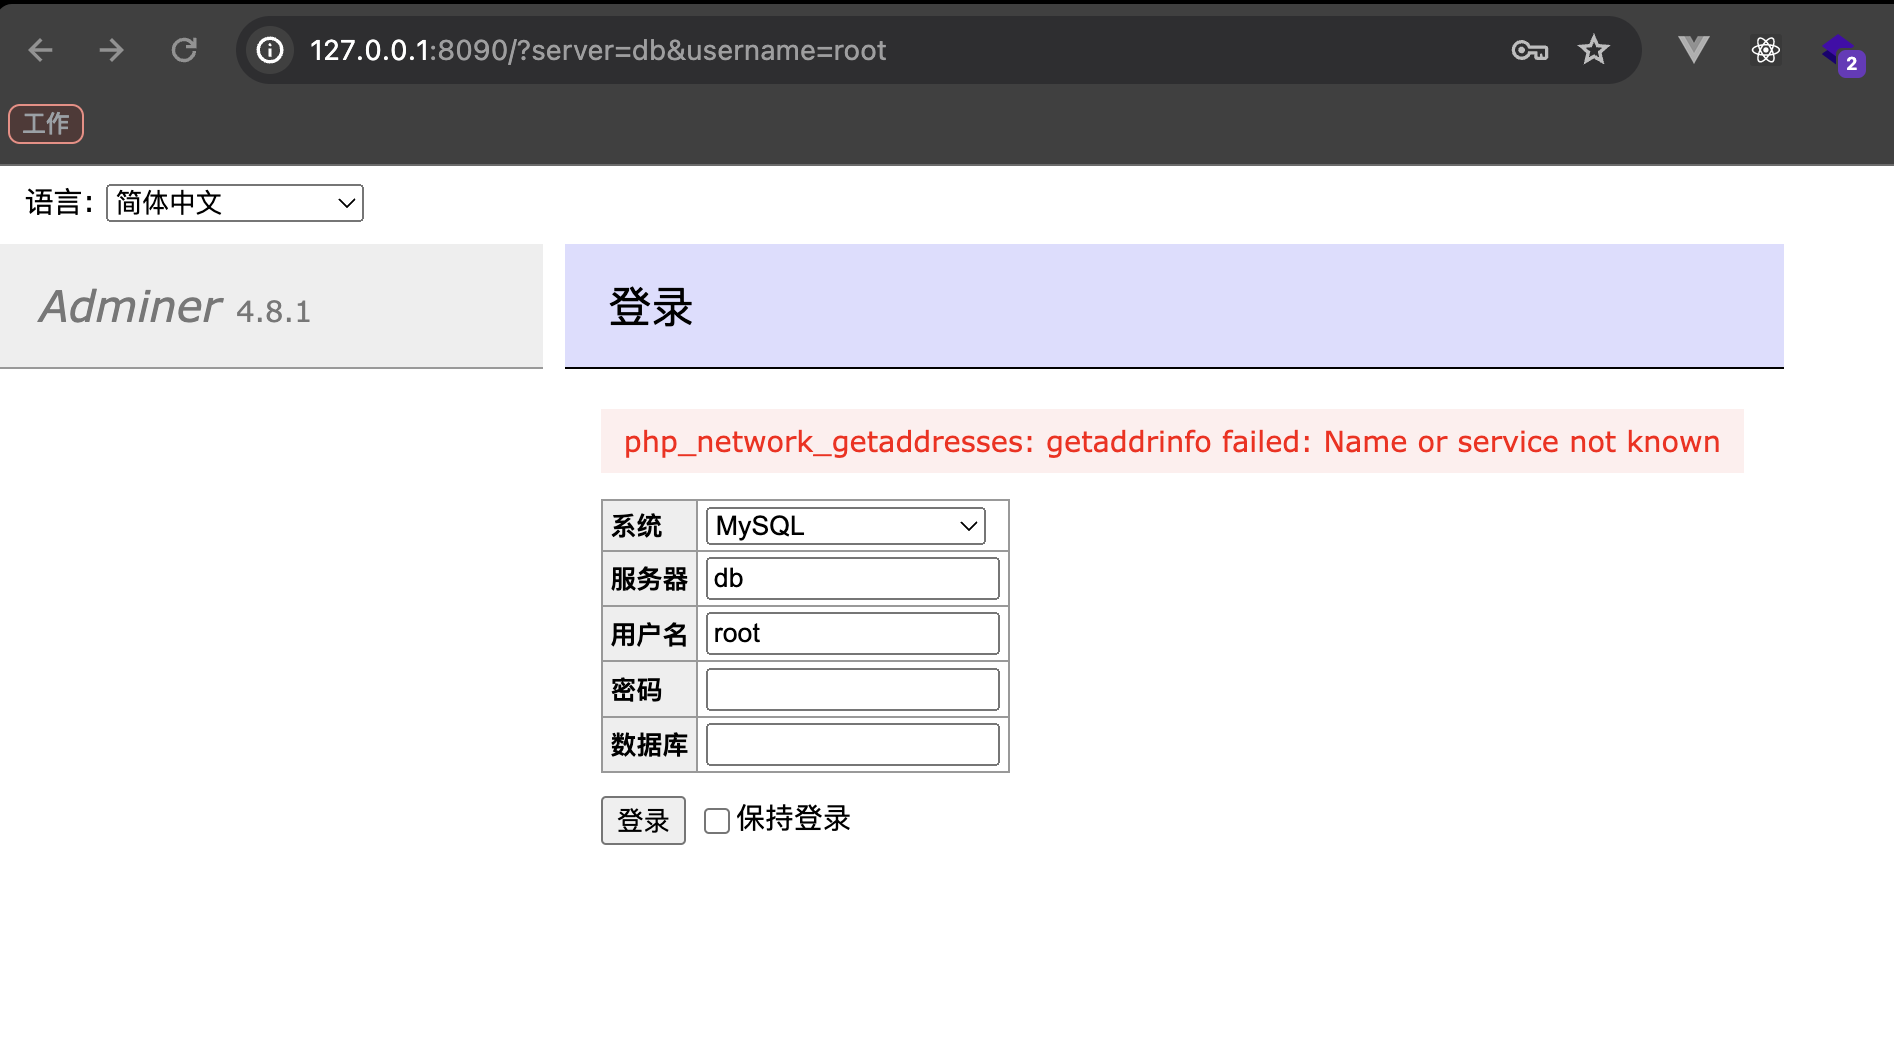
Task: Reload the Adminer page
Action: 184,50
